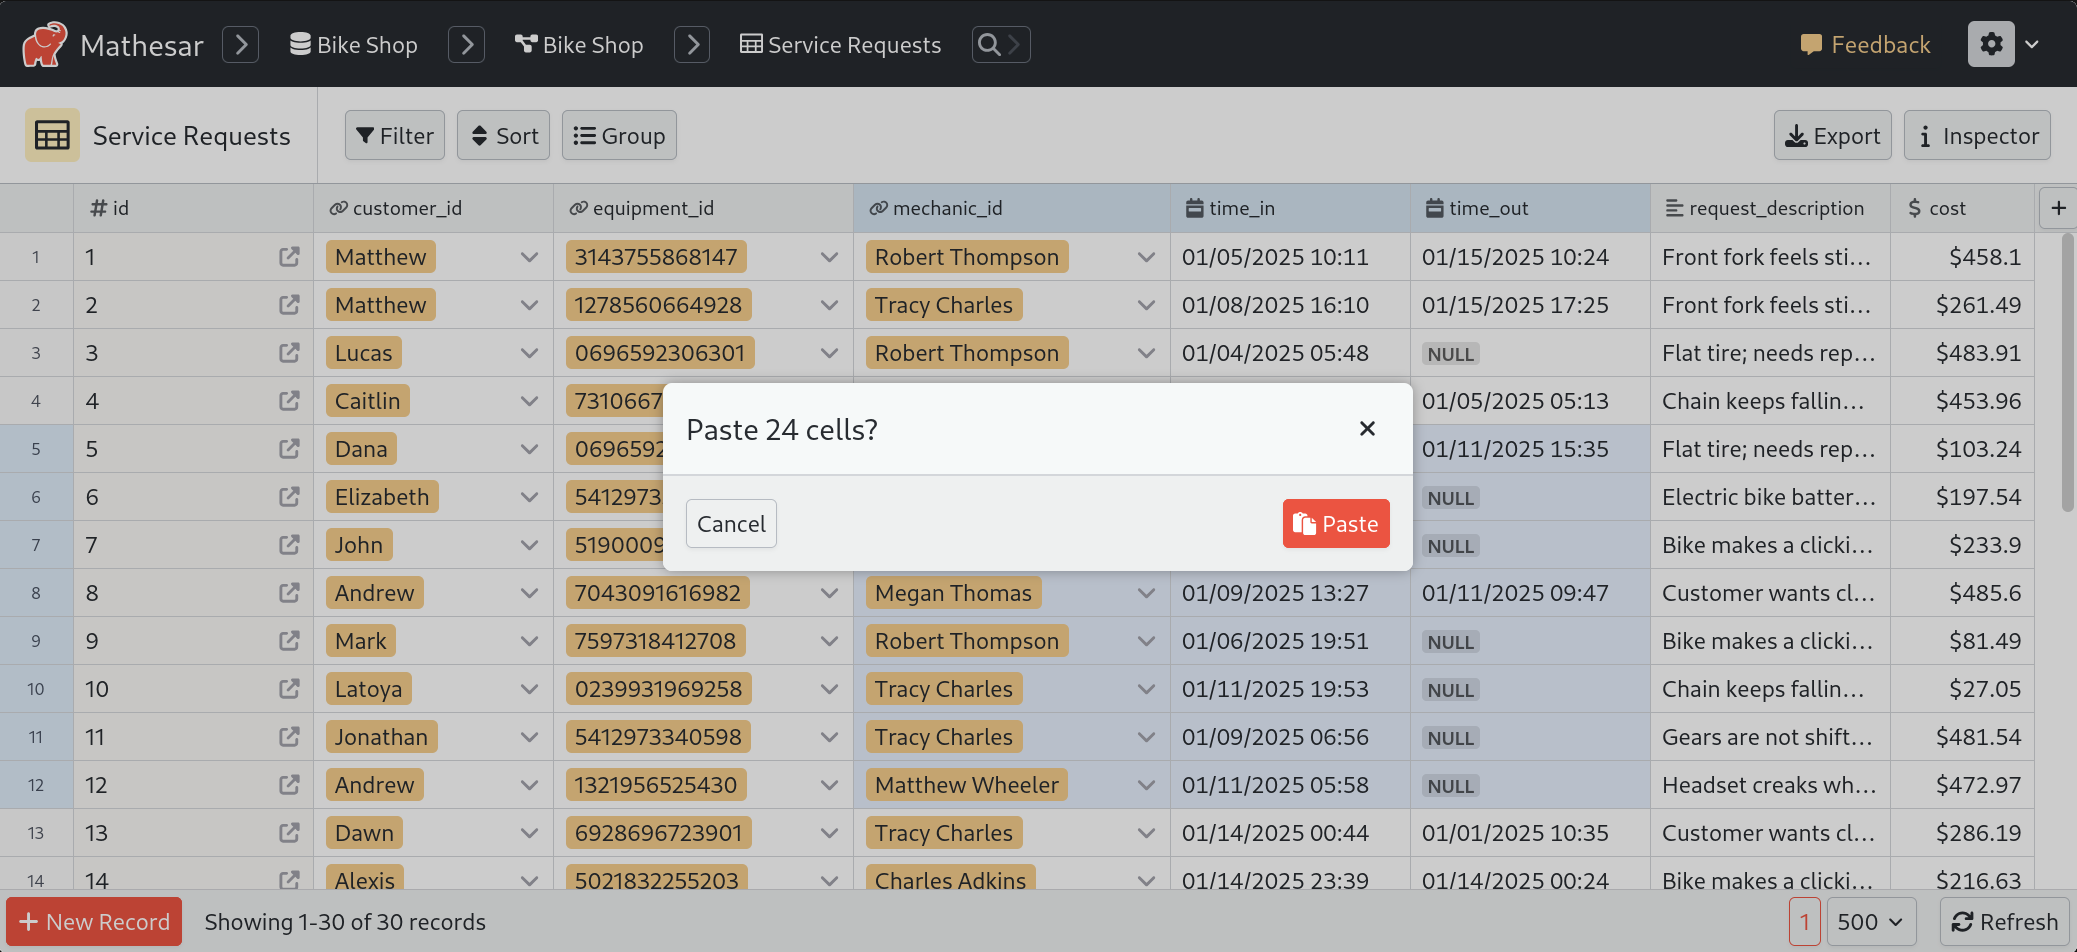Open the Inspector panel
2077x952 pixels.
1977,135
